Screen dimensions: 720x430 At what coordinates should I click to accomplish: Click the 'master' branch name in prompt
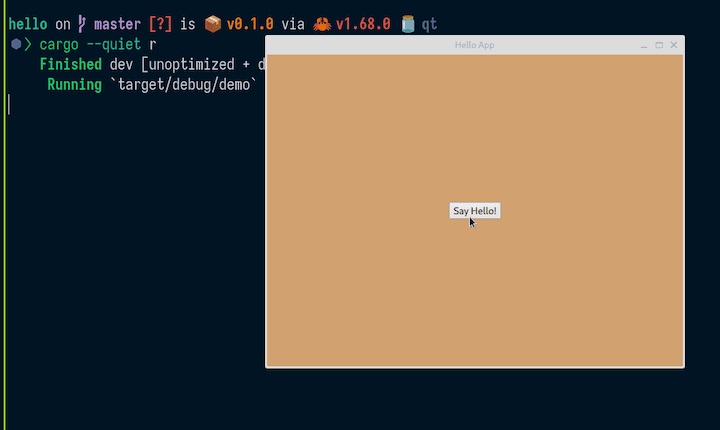117,24
